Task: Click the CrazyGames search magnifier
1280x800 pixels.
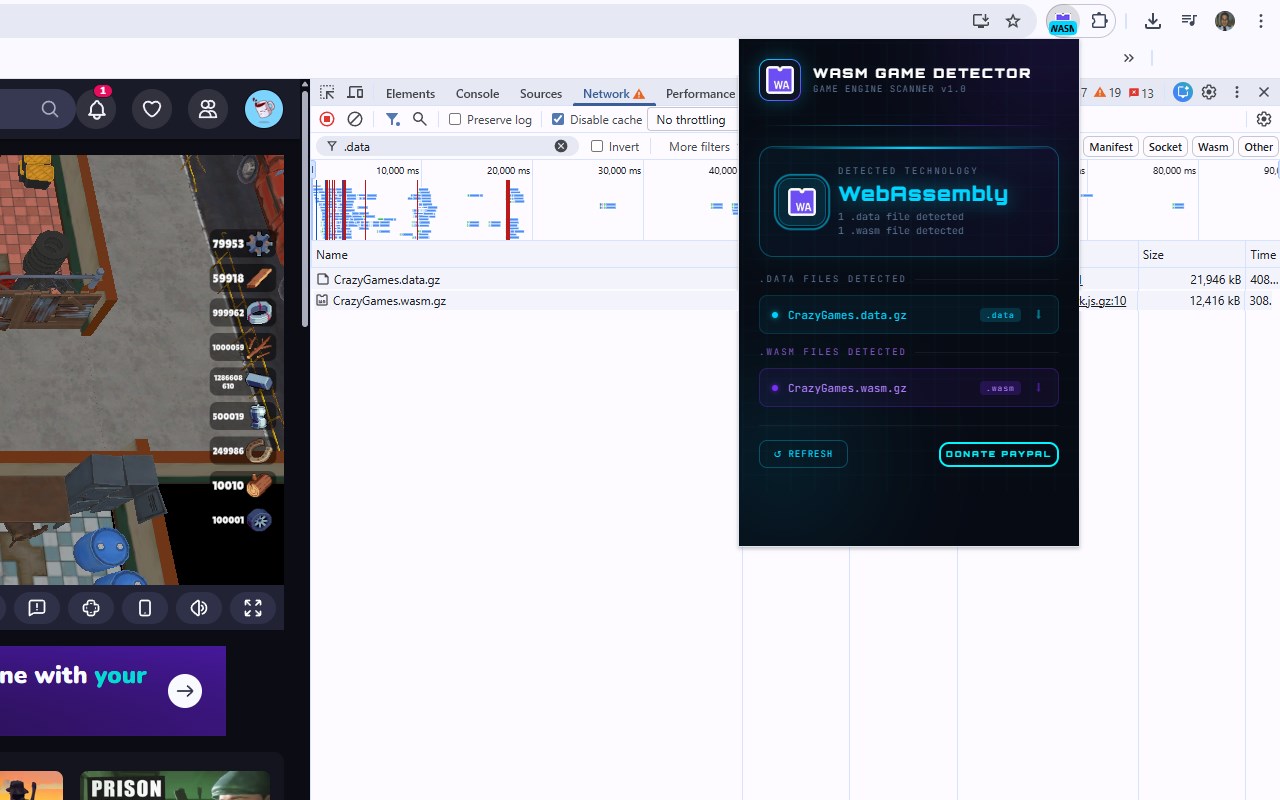Action: 50,109
